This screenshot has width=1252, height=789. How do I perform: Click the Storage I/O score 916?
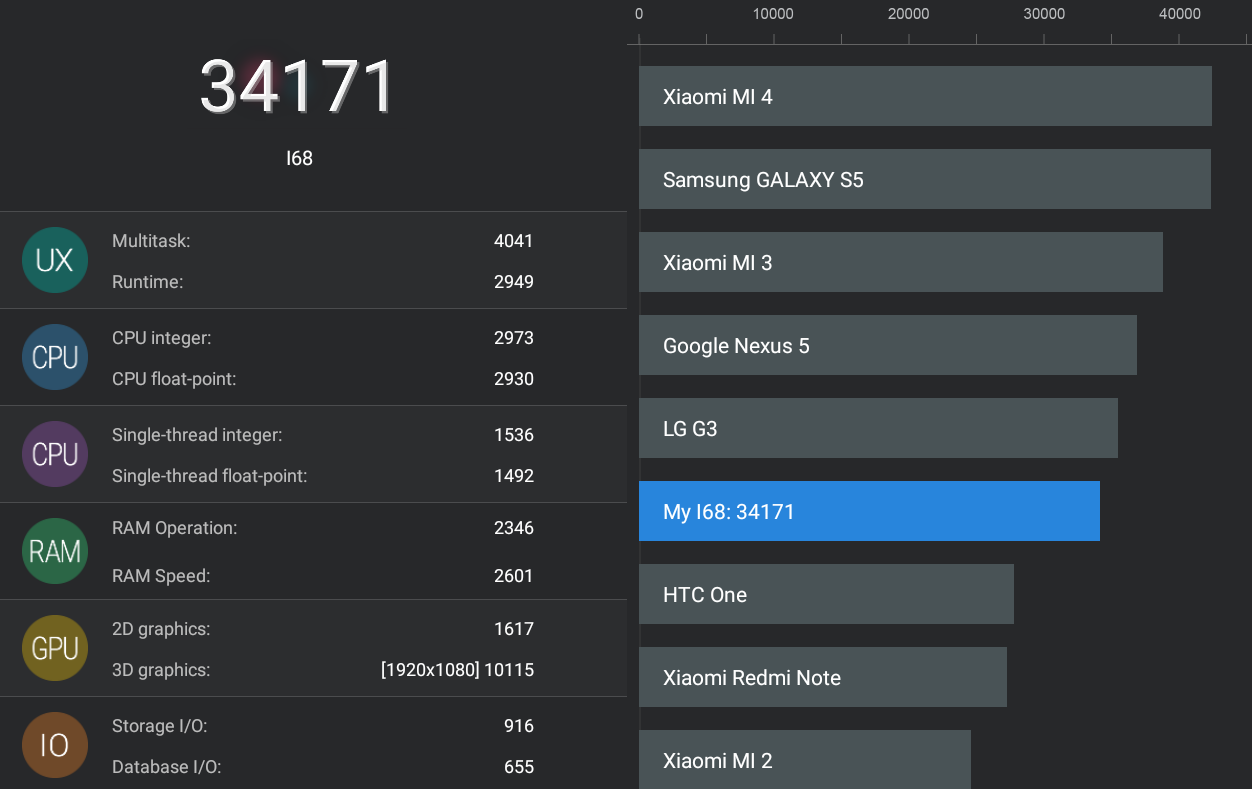519,726
